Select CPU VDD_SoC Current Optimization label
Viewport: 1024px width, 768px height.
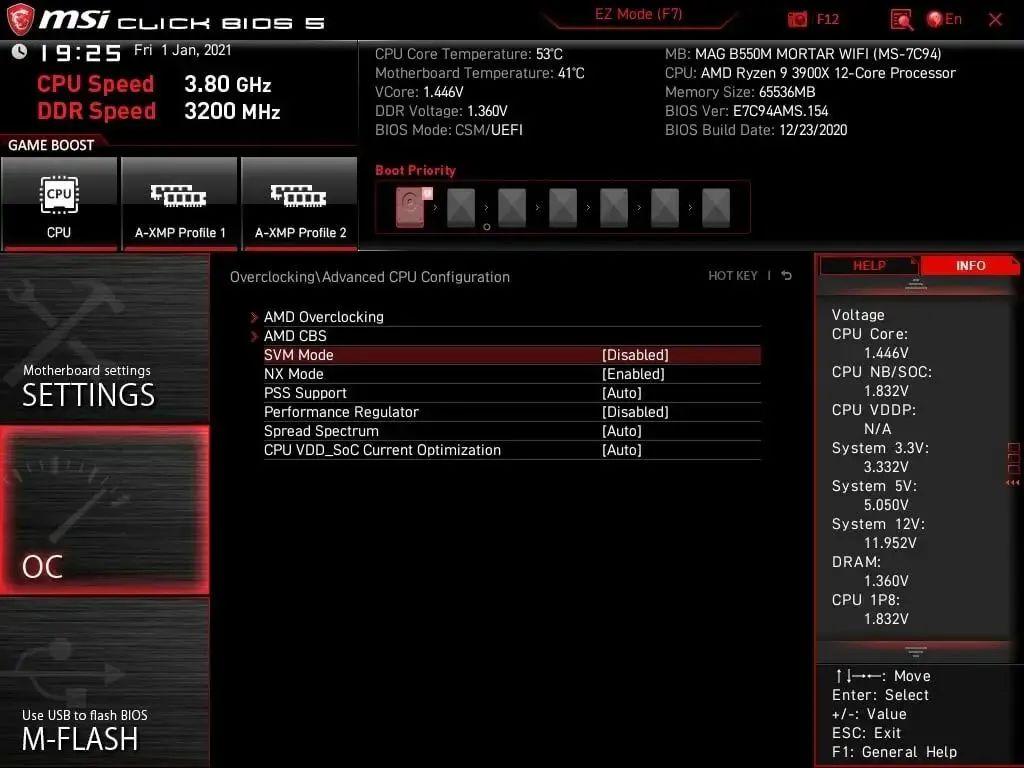coord(382,449)
